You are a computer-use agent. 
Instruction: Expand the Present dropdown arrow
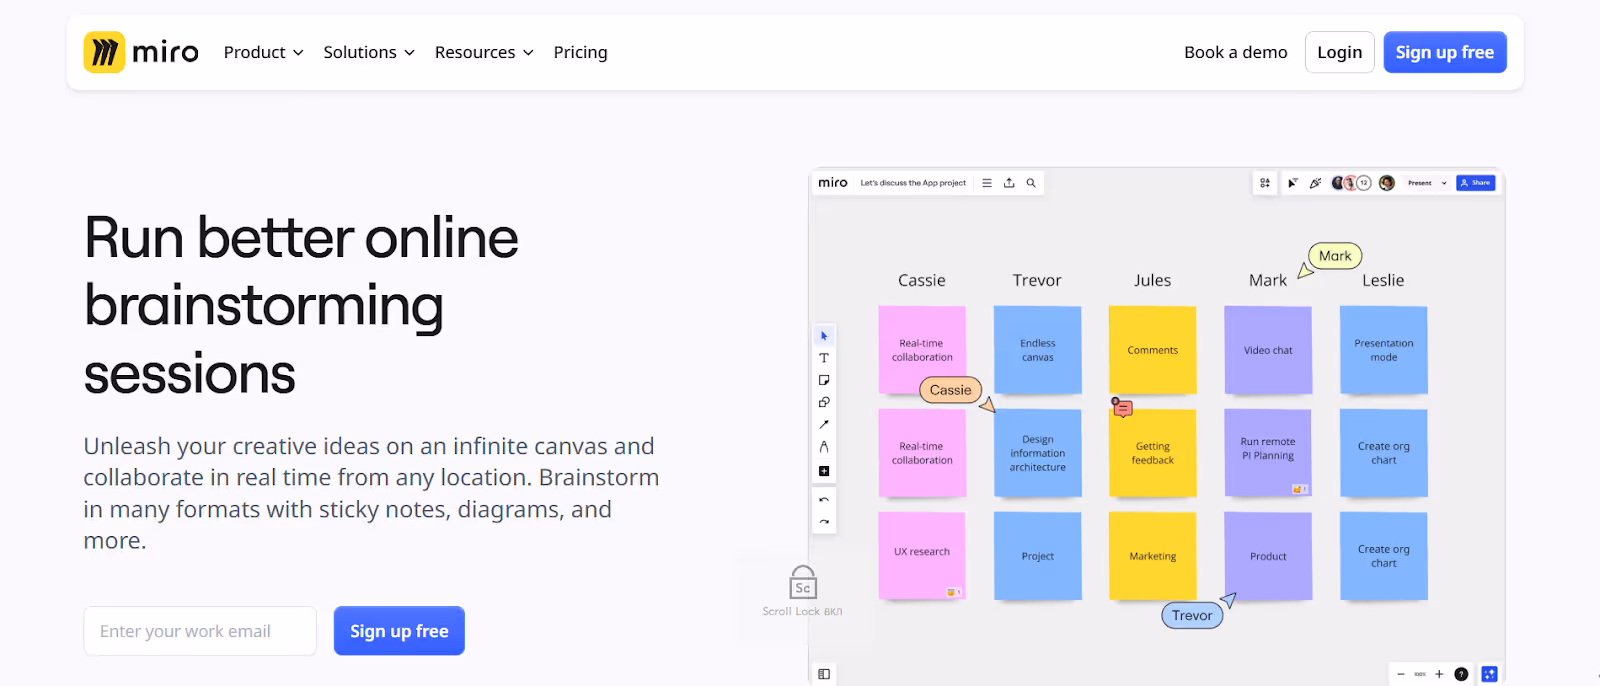pyautogui.click(x=1444, y=183)
